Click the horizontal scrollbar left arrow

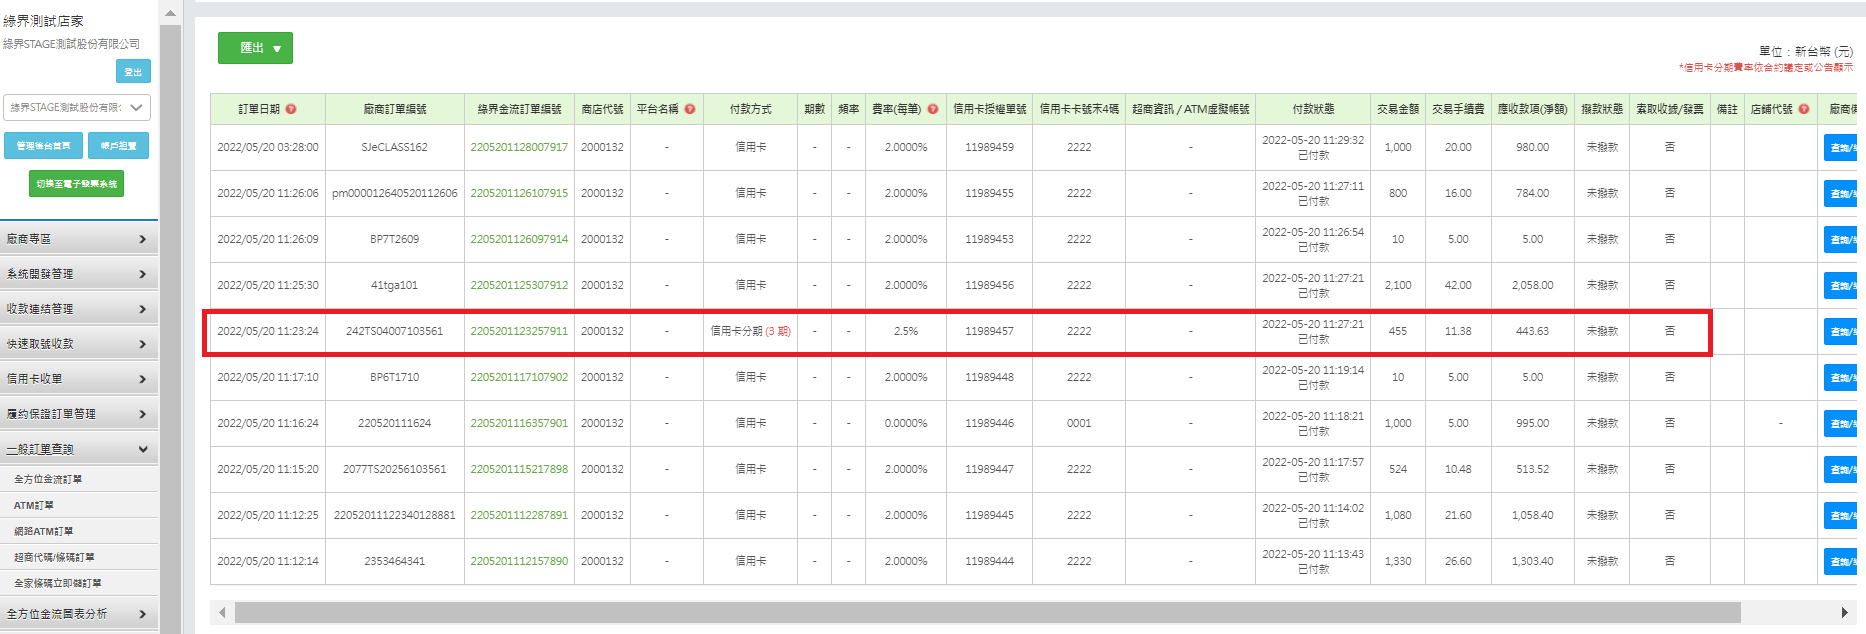[x=222, y=612]
